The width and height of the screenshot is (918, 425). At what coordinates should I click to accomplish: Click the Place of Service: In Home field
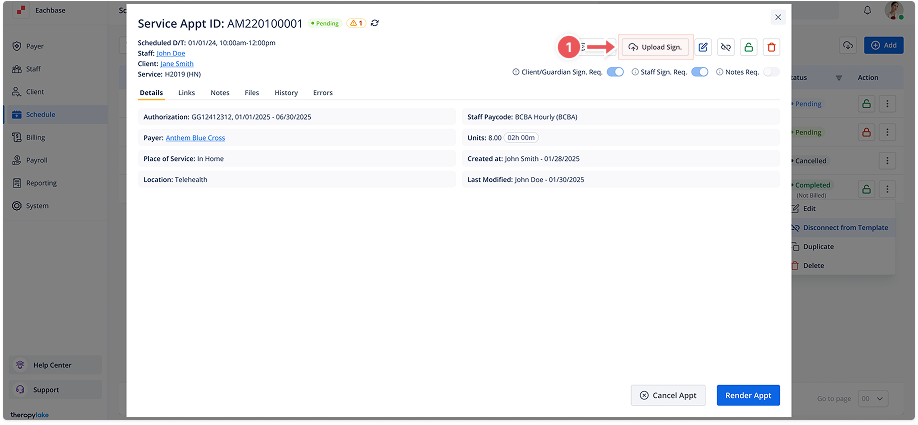click(x=296, y=159)
